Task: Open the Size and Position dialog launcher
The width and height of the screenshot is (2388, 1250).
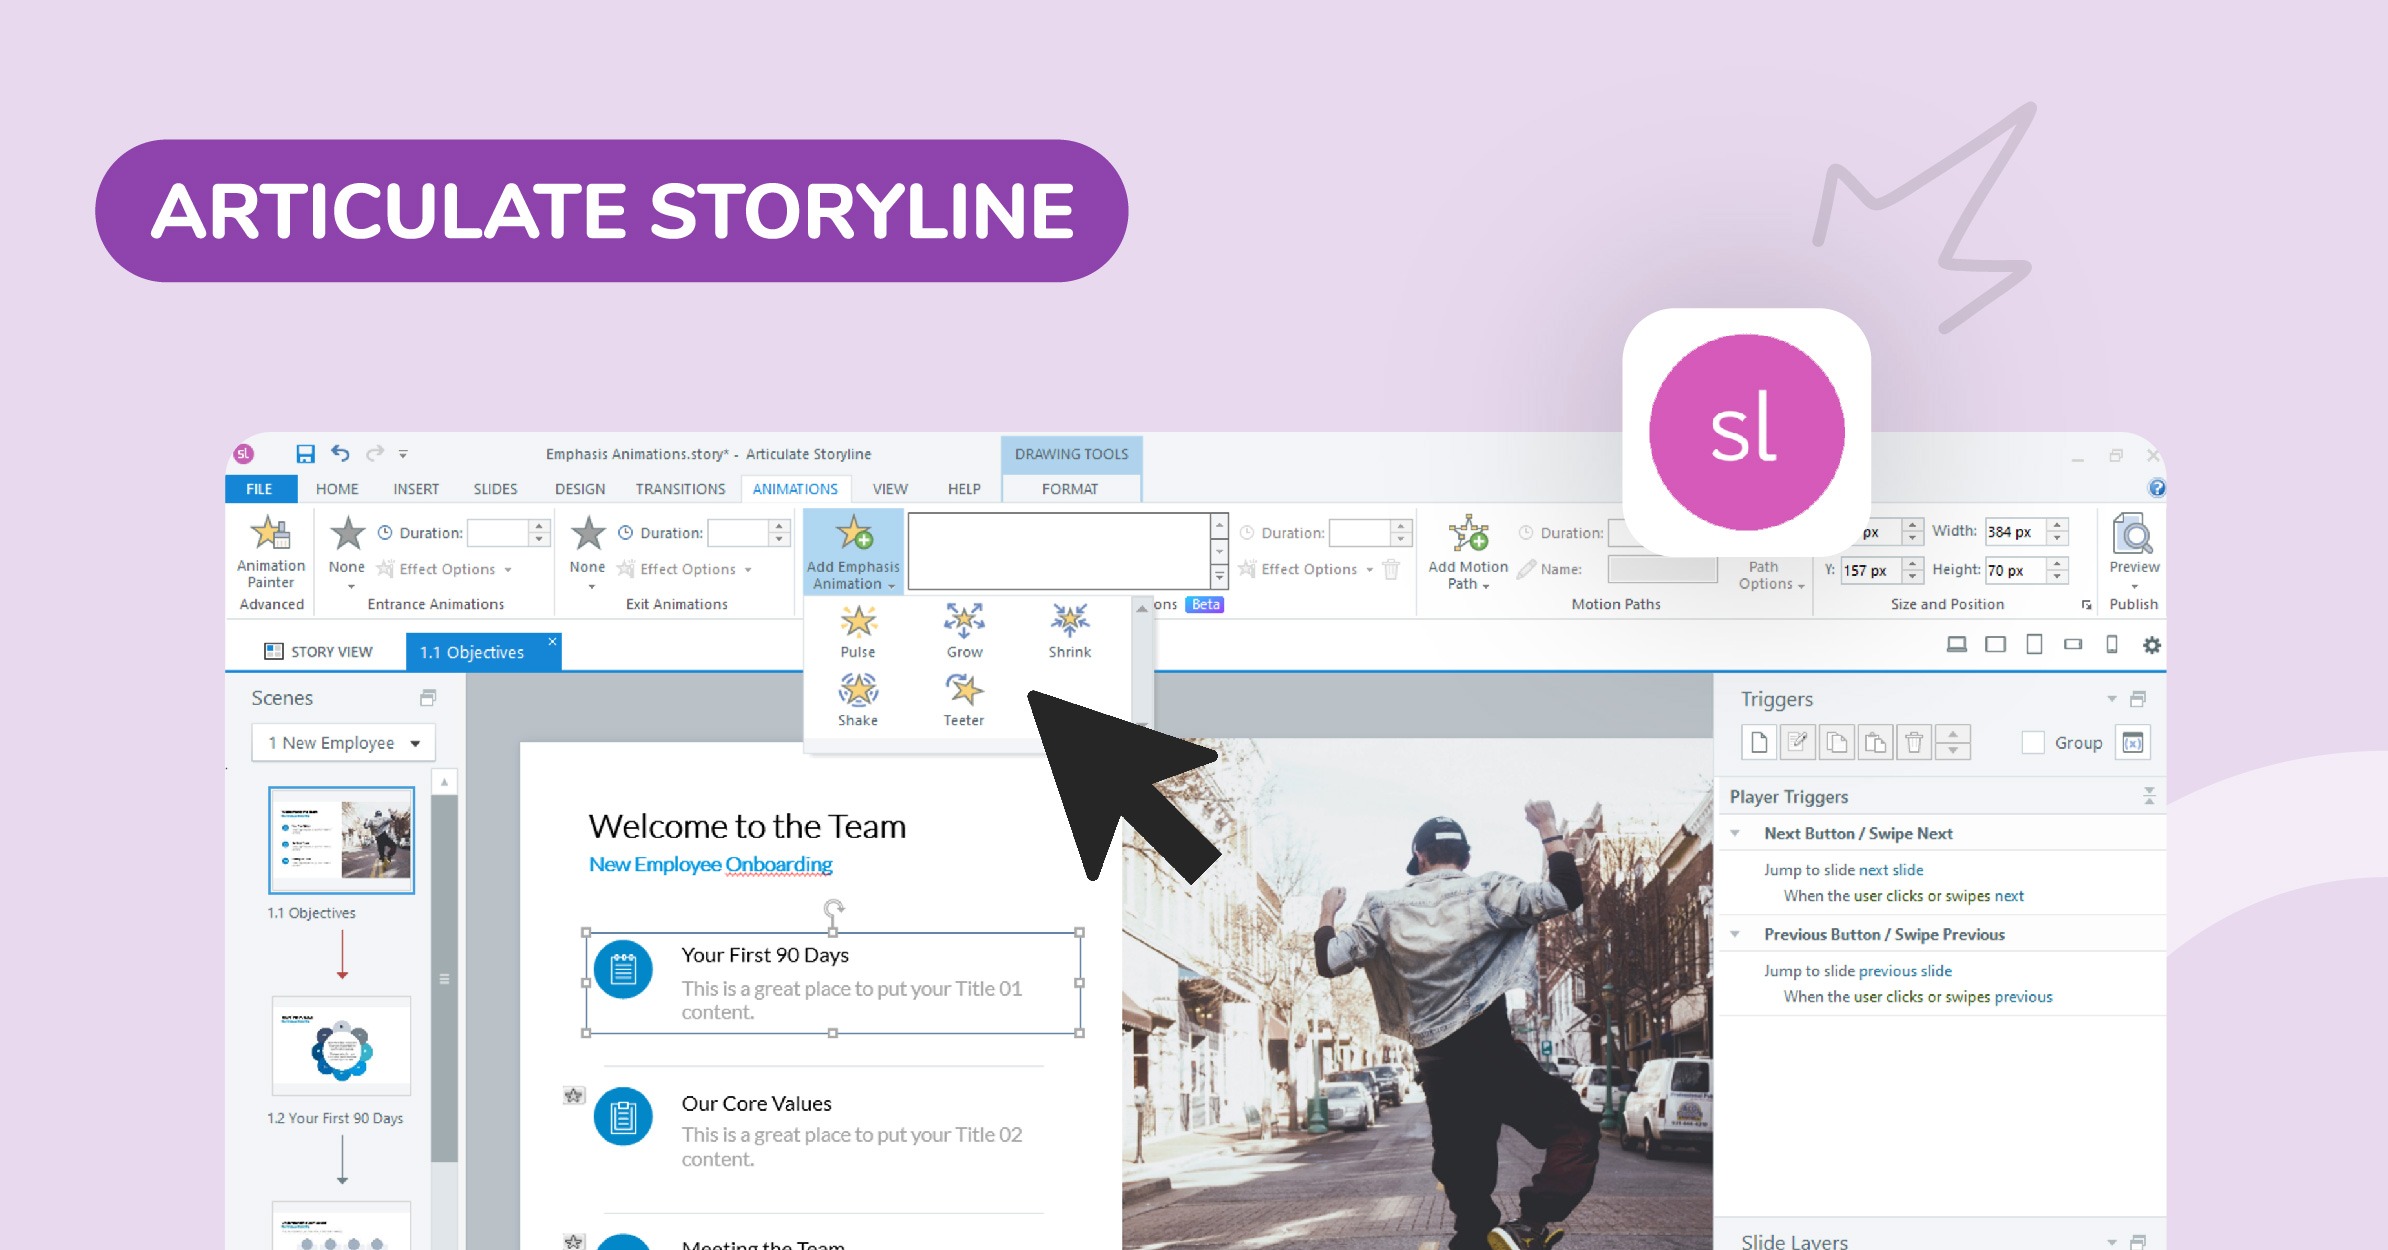Action: pos(2086,605)
